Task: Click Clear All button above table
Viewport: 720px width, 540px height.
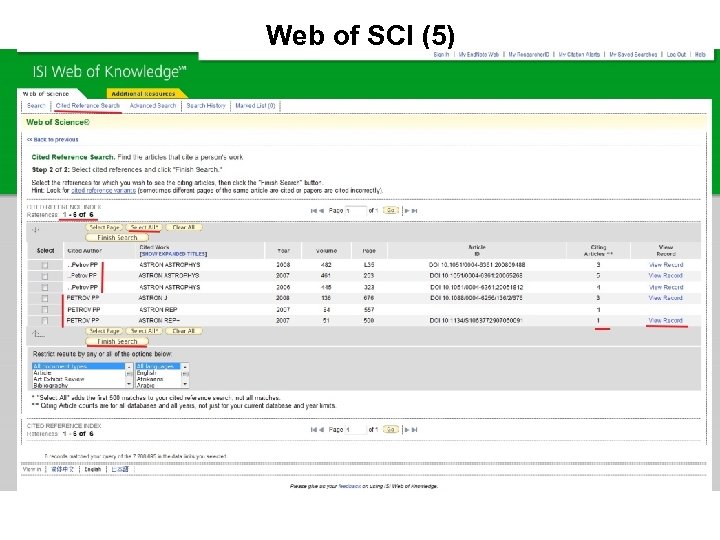Action: point(184,228)
